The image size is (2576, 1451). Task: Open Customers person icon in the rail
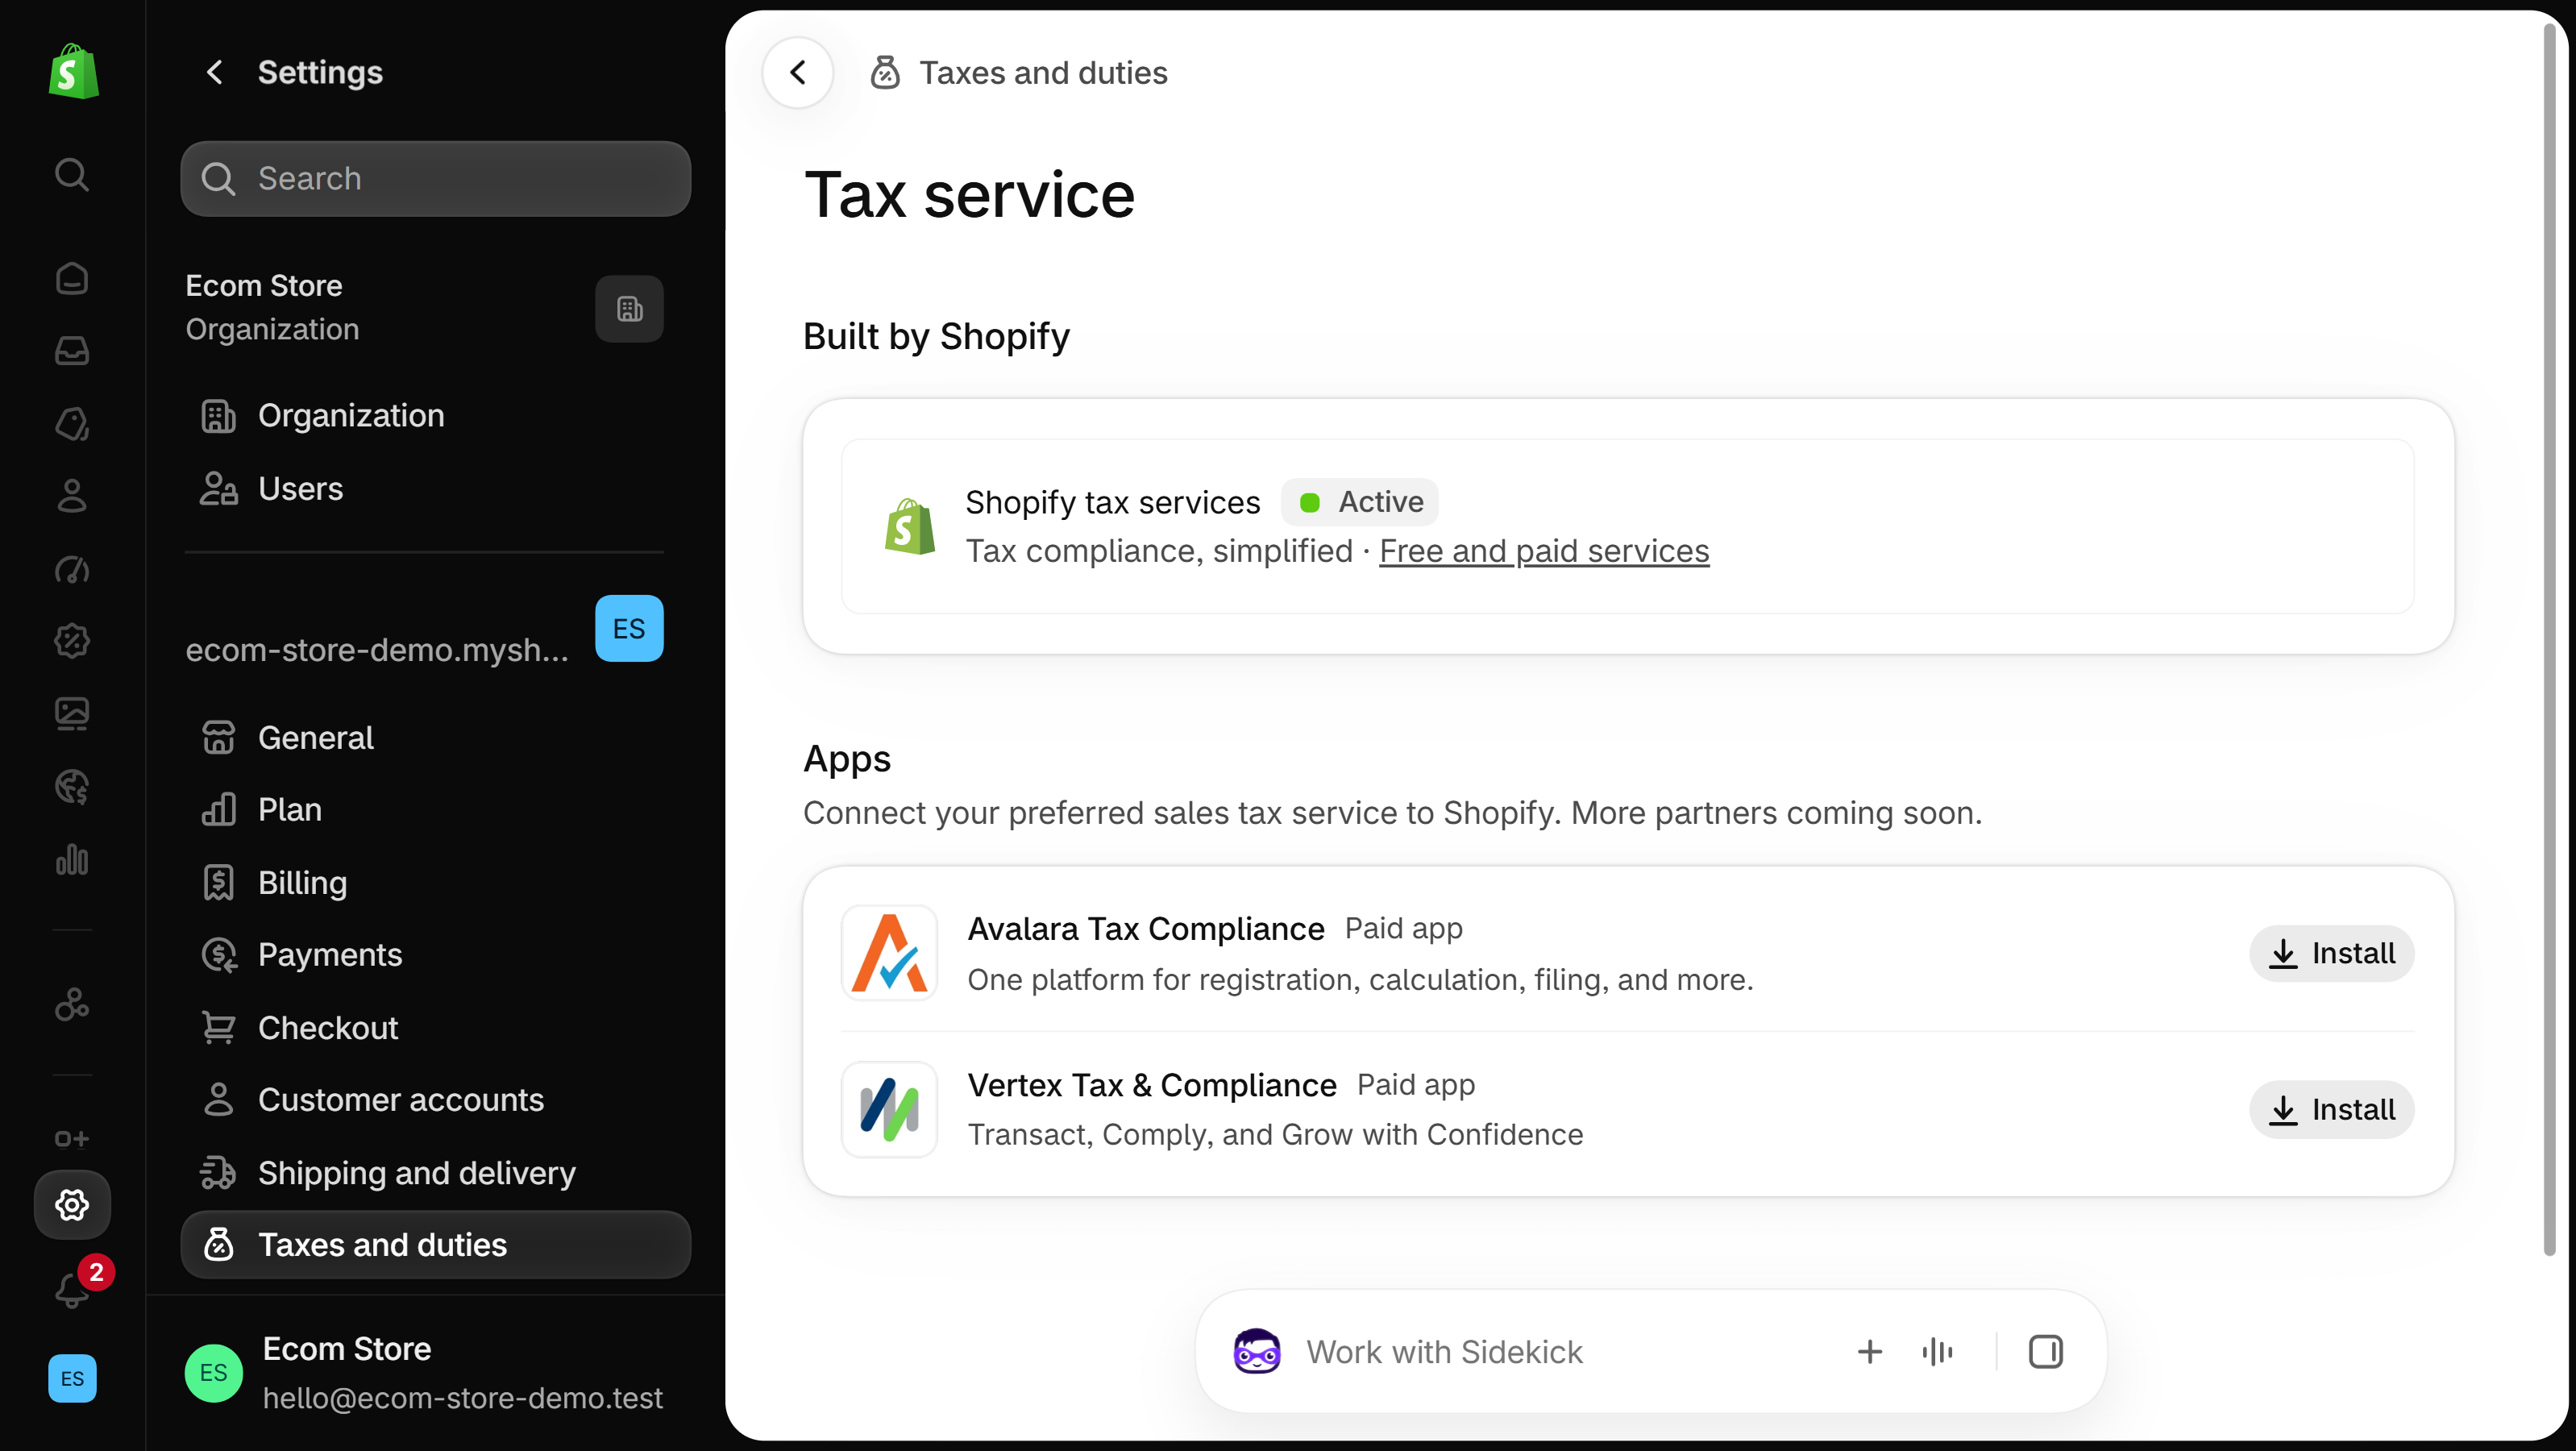pyautogui.click(x=72, y=496)
